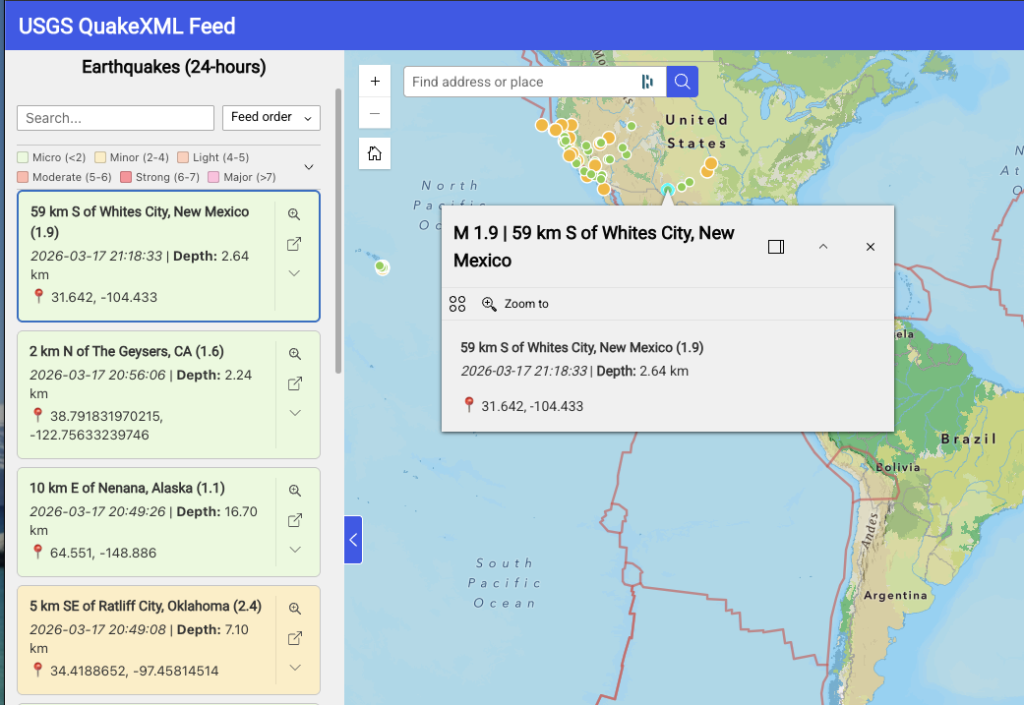Click the home default extent button
Viewport: 1024px width, 705px height.
[375, 153]
